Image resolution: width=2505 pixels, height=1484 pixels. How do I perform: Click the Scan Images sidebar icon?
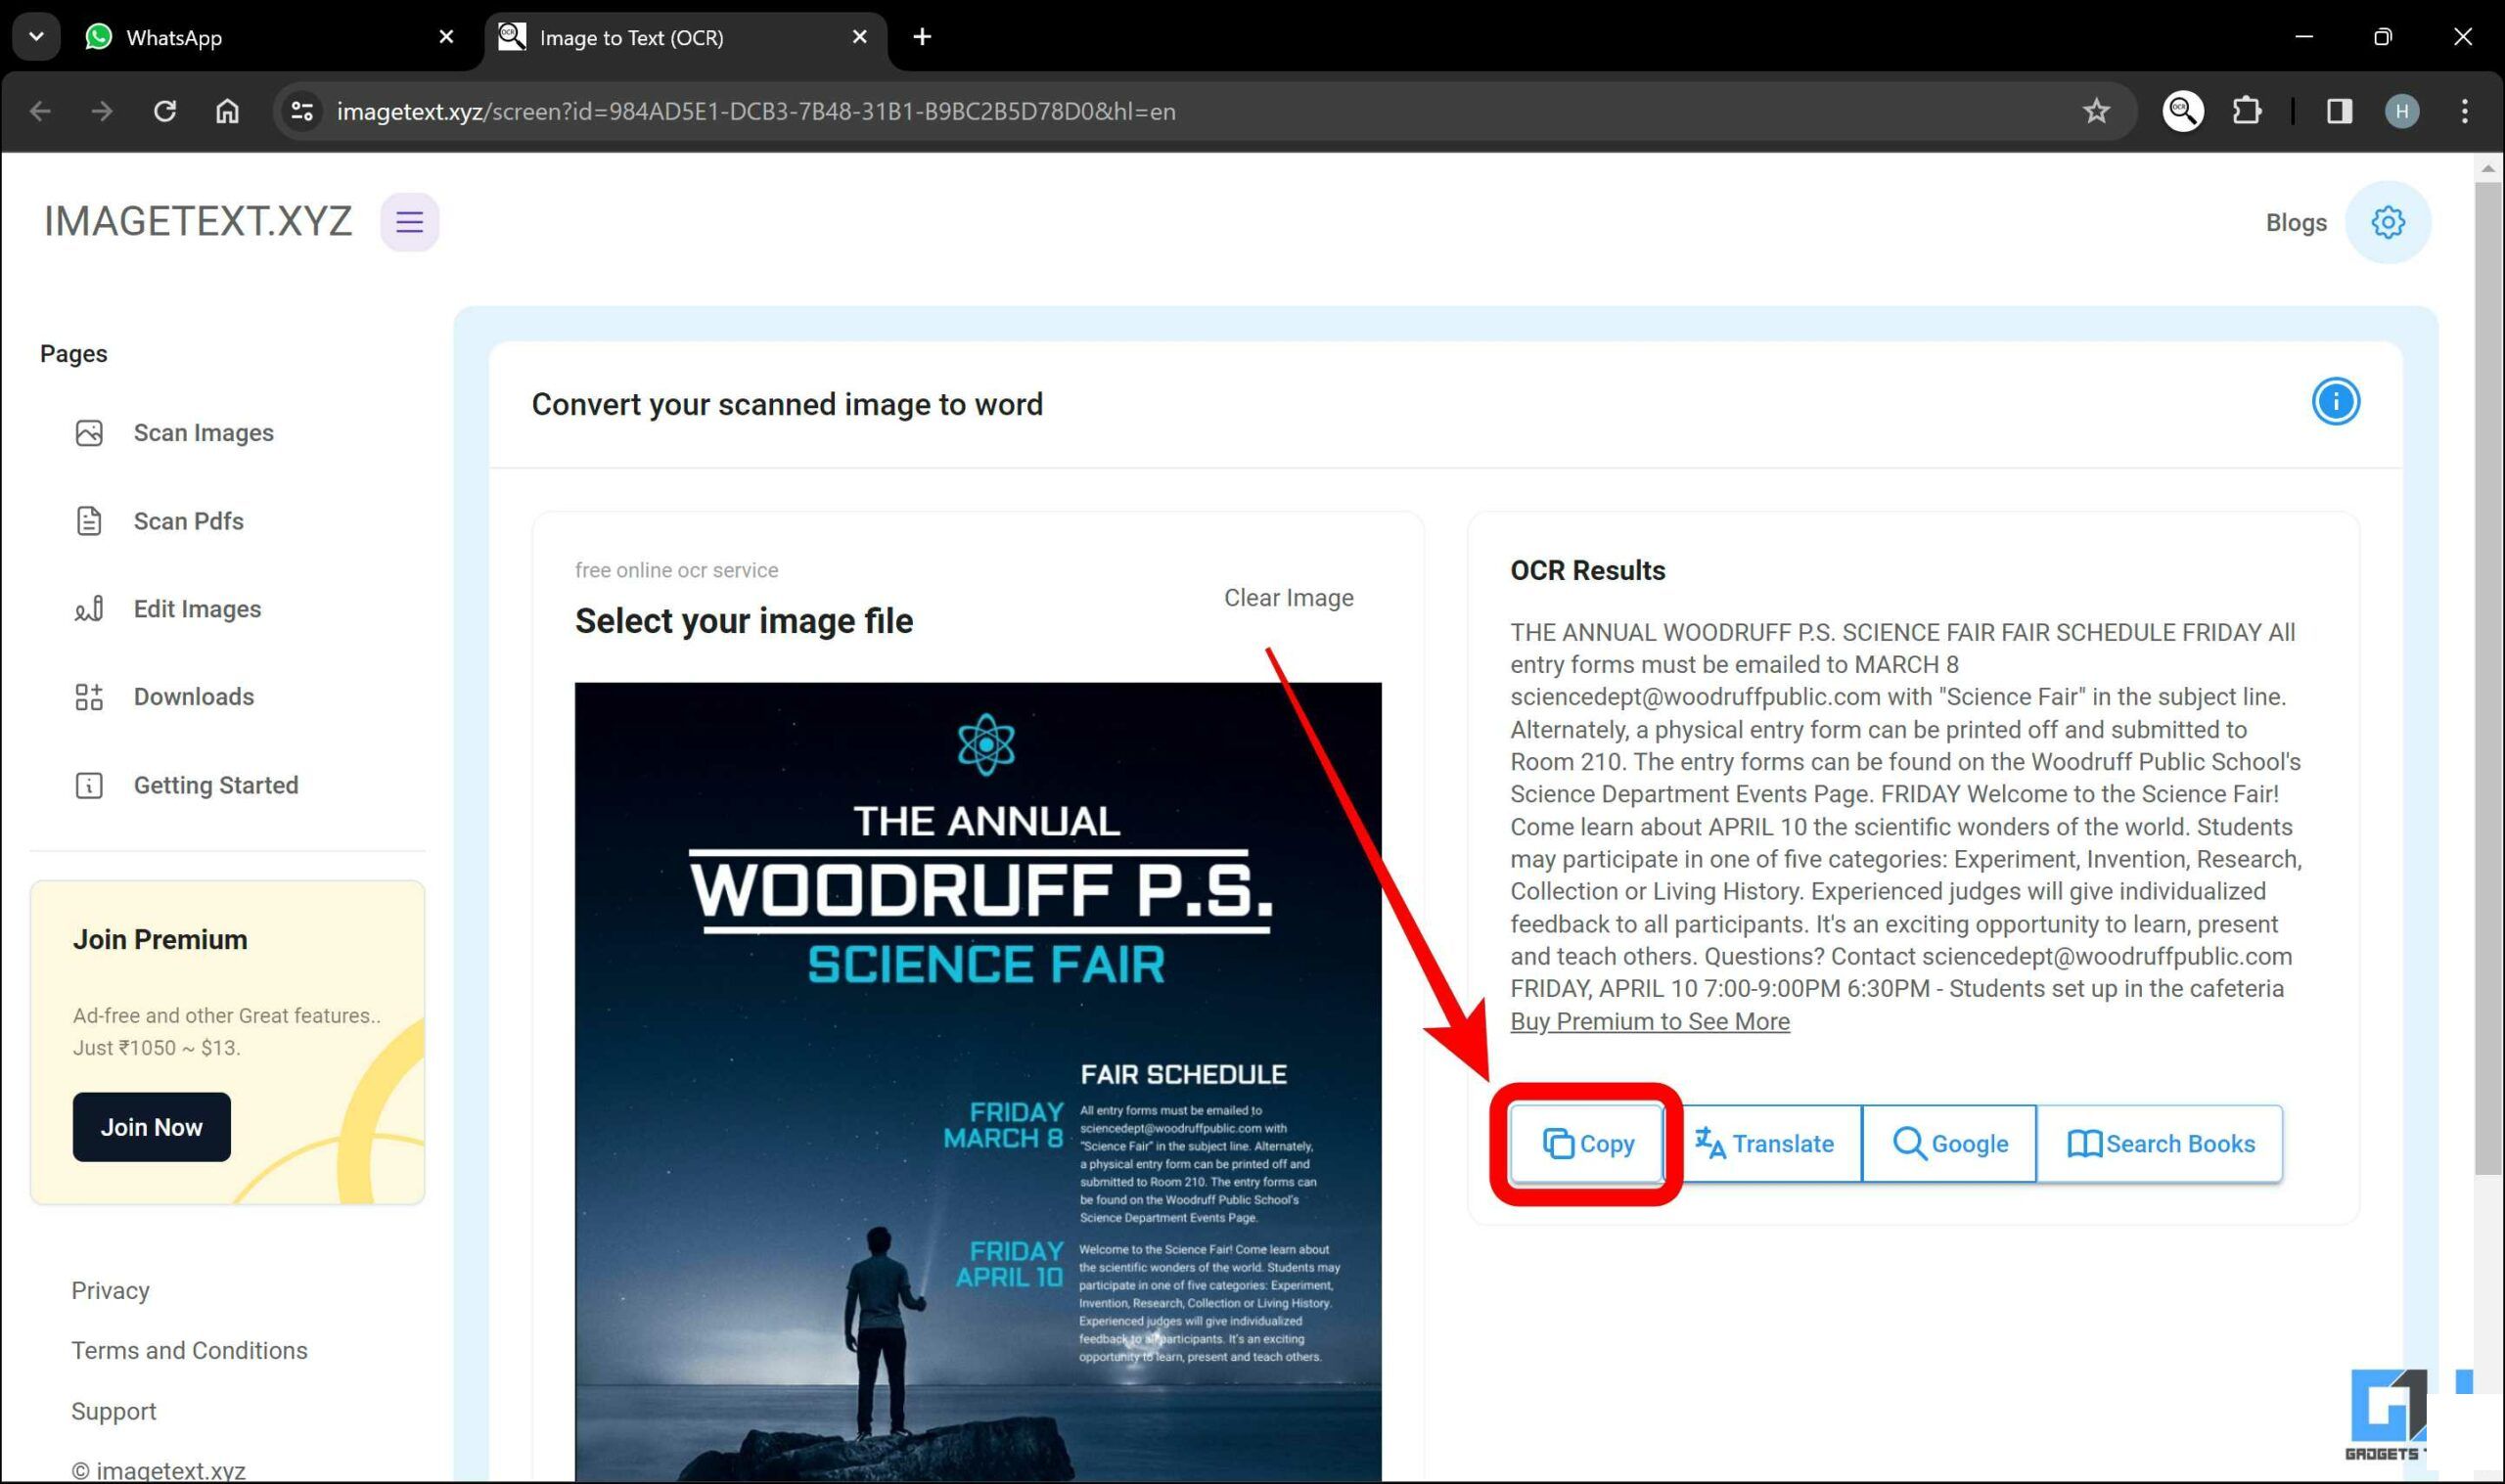[90, 431]
